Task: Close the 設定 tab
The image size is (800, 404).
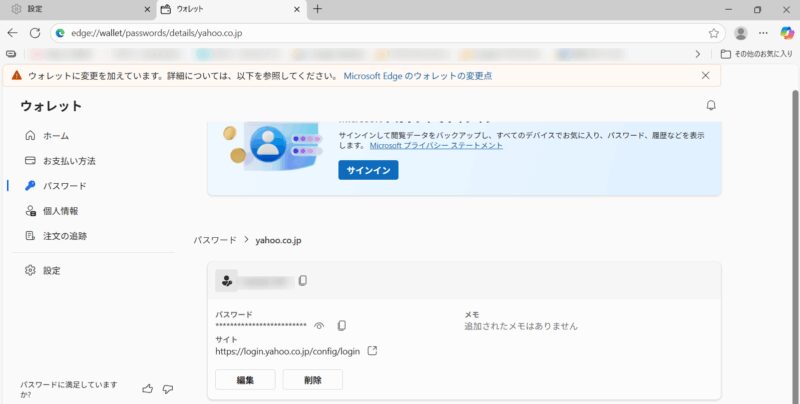Action: [x=147, y=9]
